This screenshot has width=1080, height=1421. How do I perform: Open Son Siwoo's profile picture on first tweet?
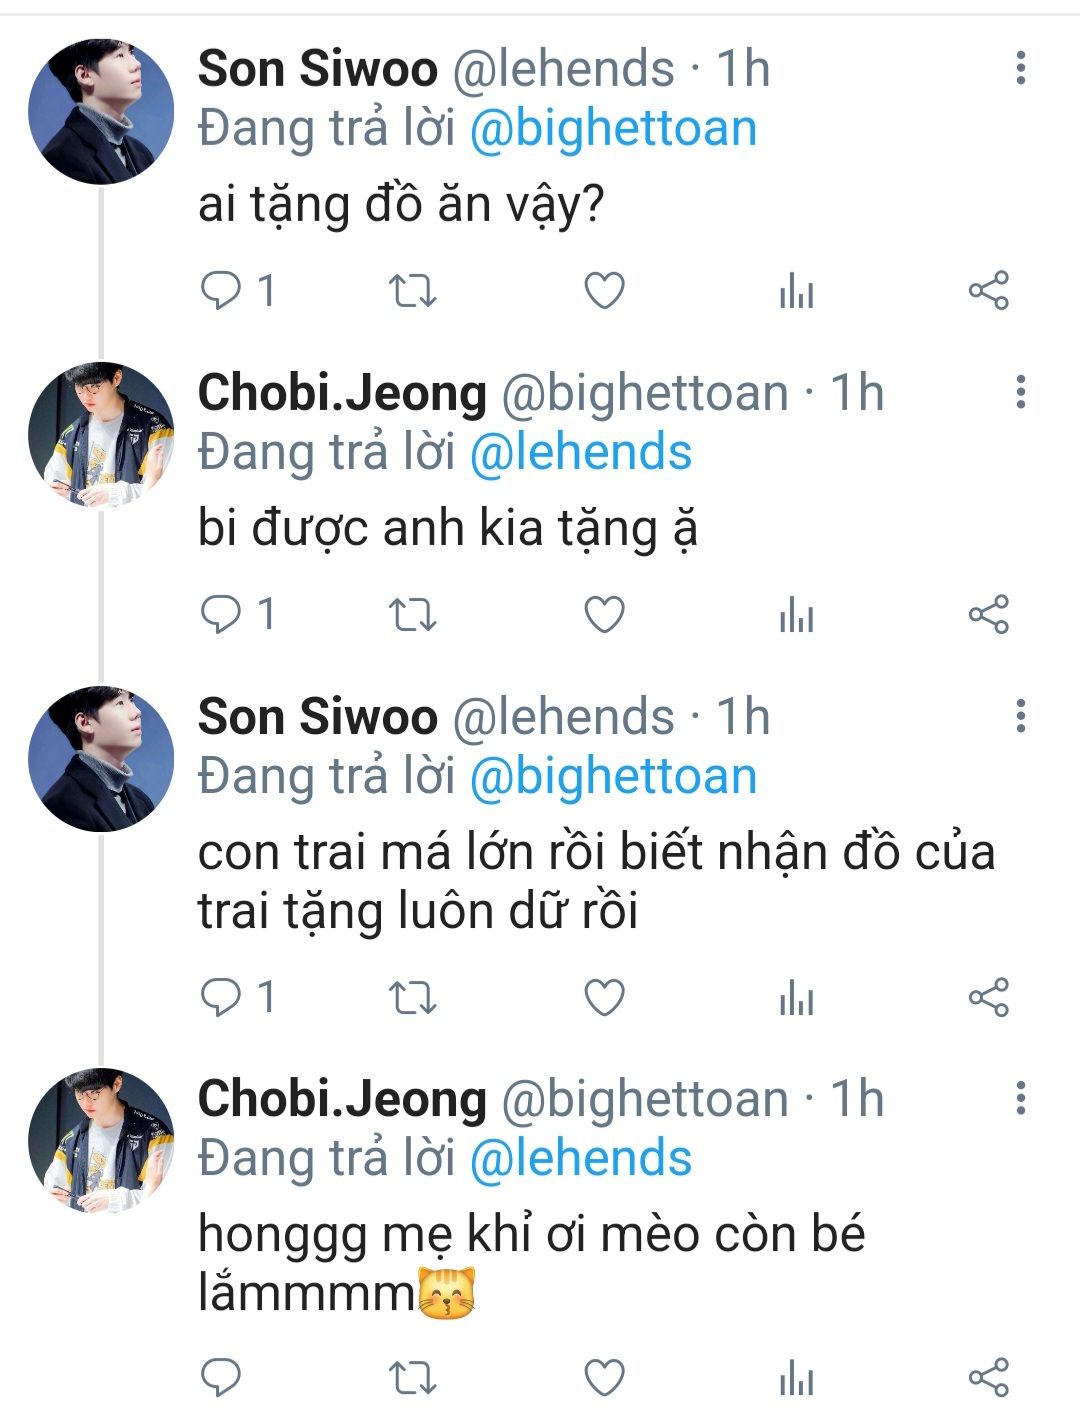tap(101, 112)
